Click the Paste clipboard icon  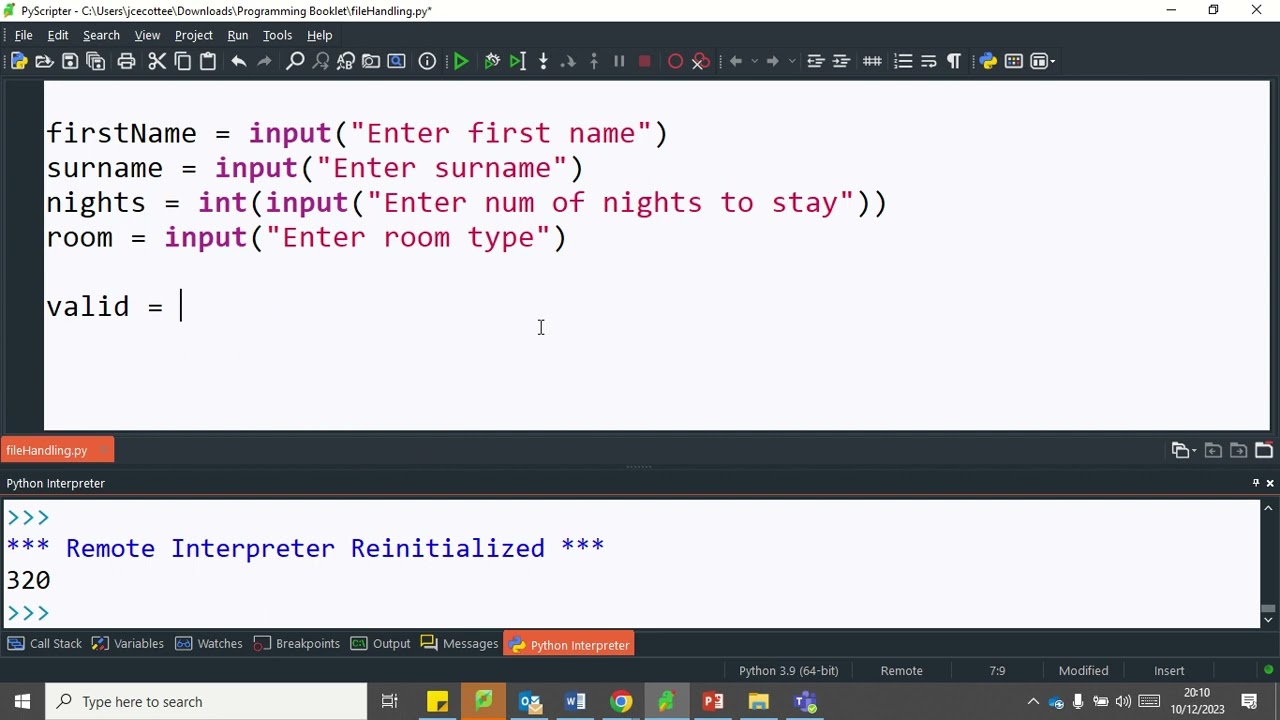(x=208, y=61)
